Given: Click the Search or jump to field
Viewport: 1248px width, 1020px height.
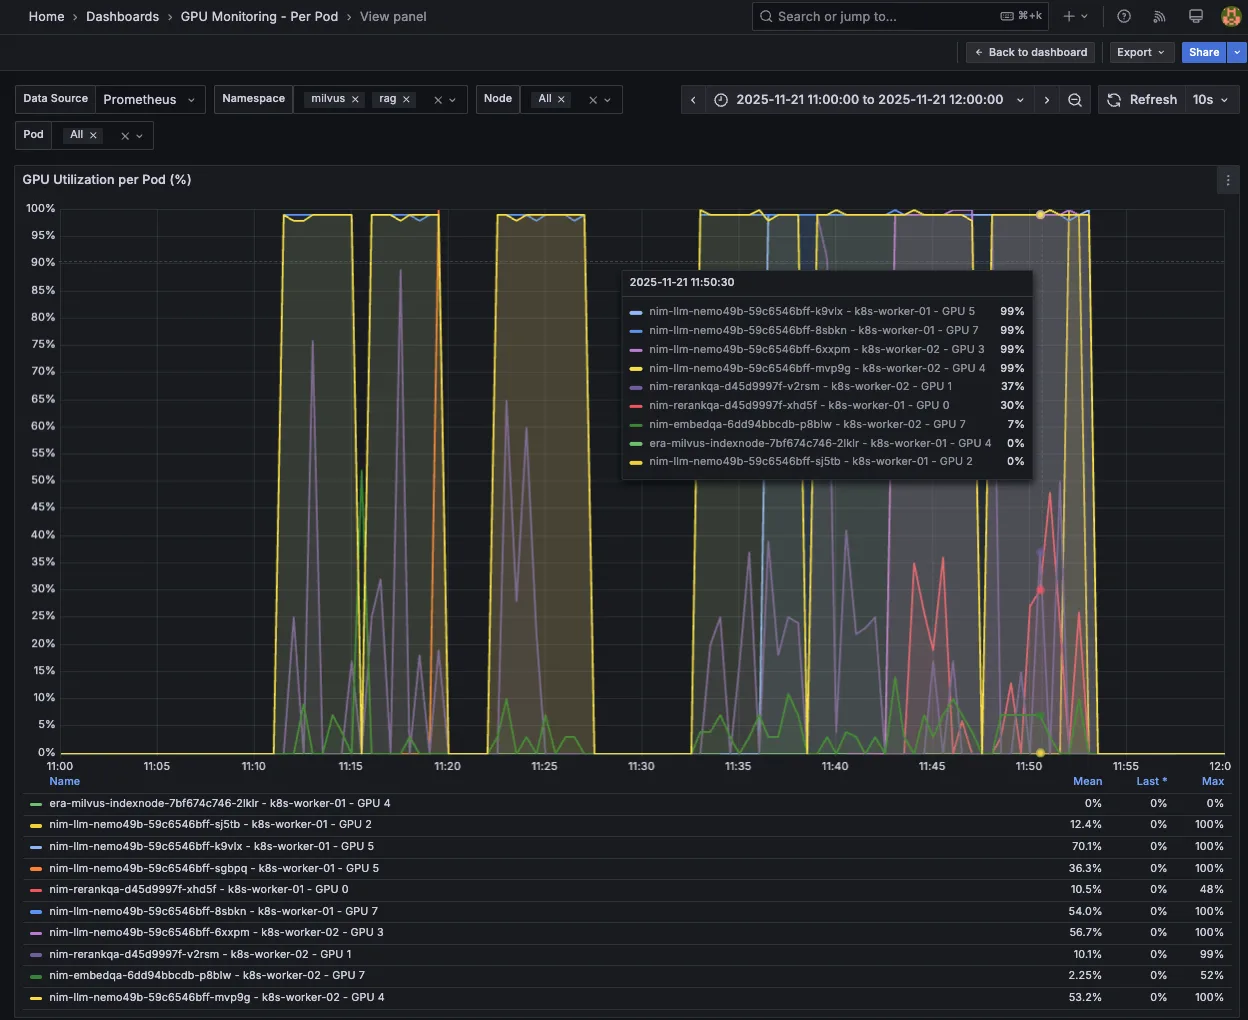Looking at the screenshot, I should tap(880, 16).
